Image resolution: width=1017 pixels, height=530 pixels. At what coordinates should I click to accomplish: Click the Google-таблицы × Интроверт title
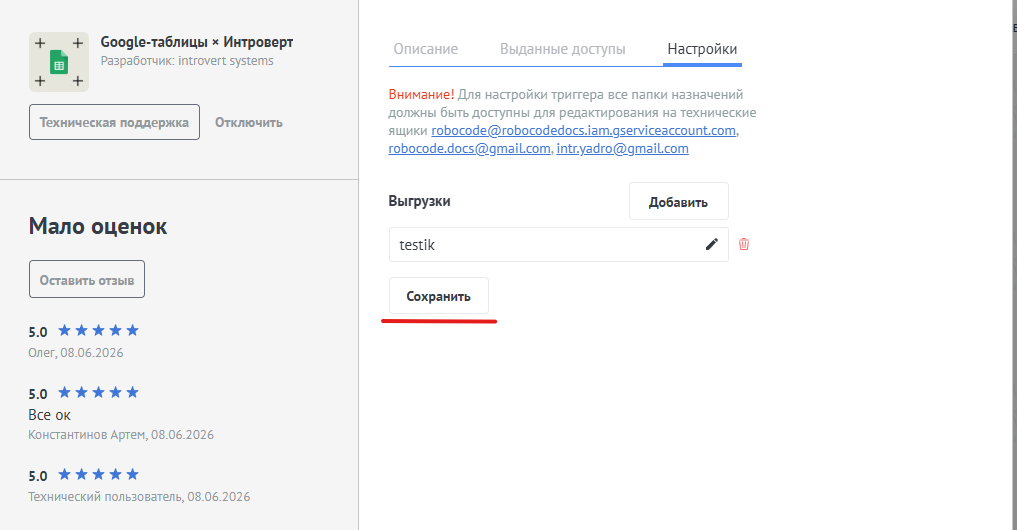point(197,42)
